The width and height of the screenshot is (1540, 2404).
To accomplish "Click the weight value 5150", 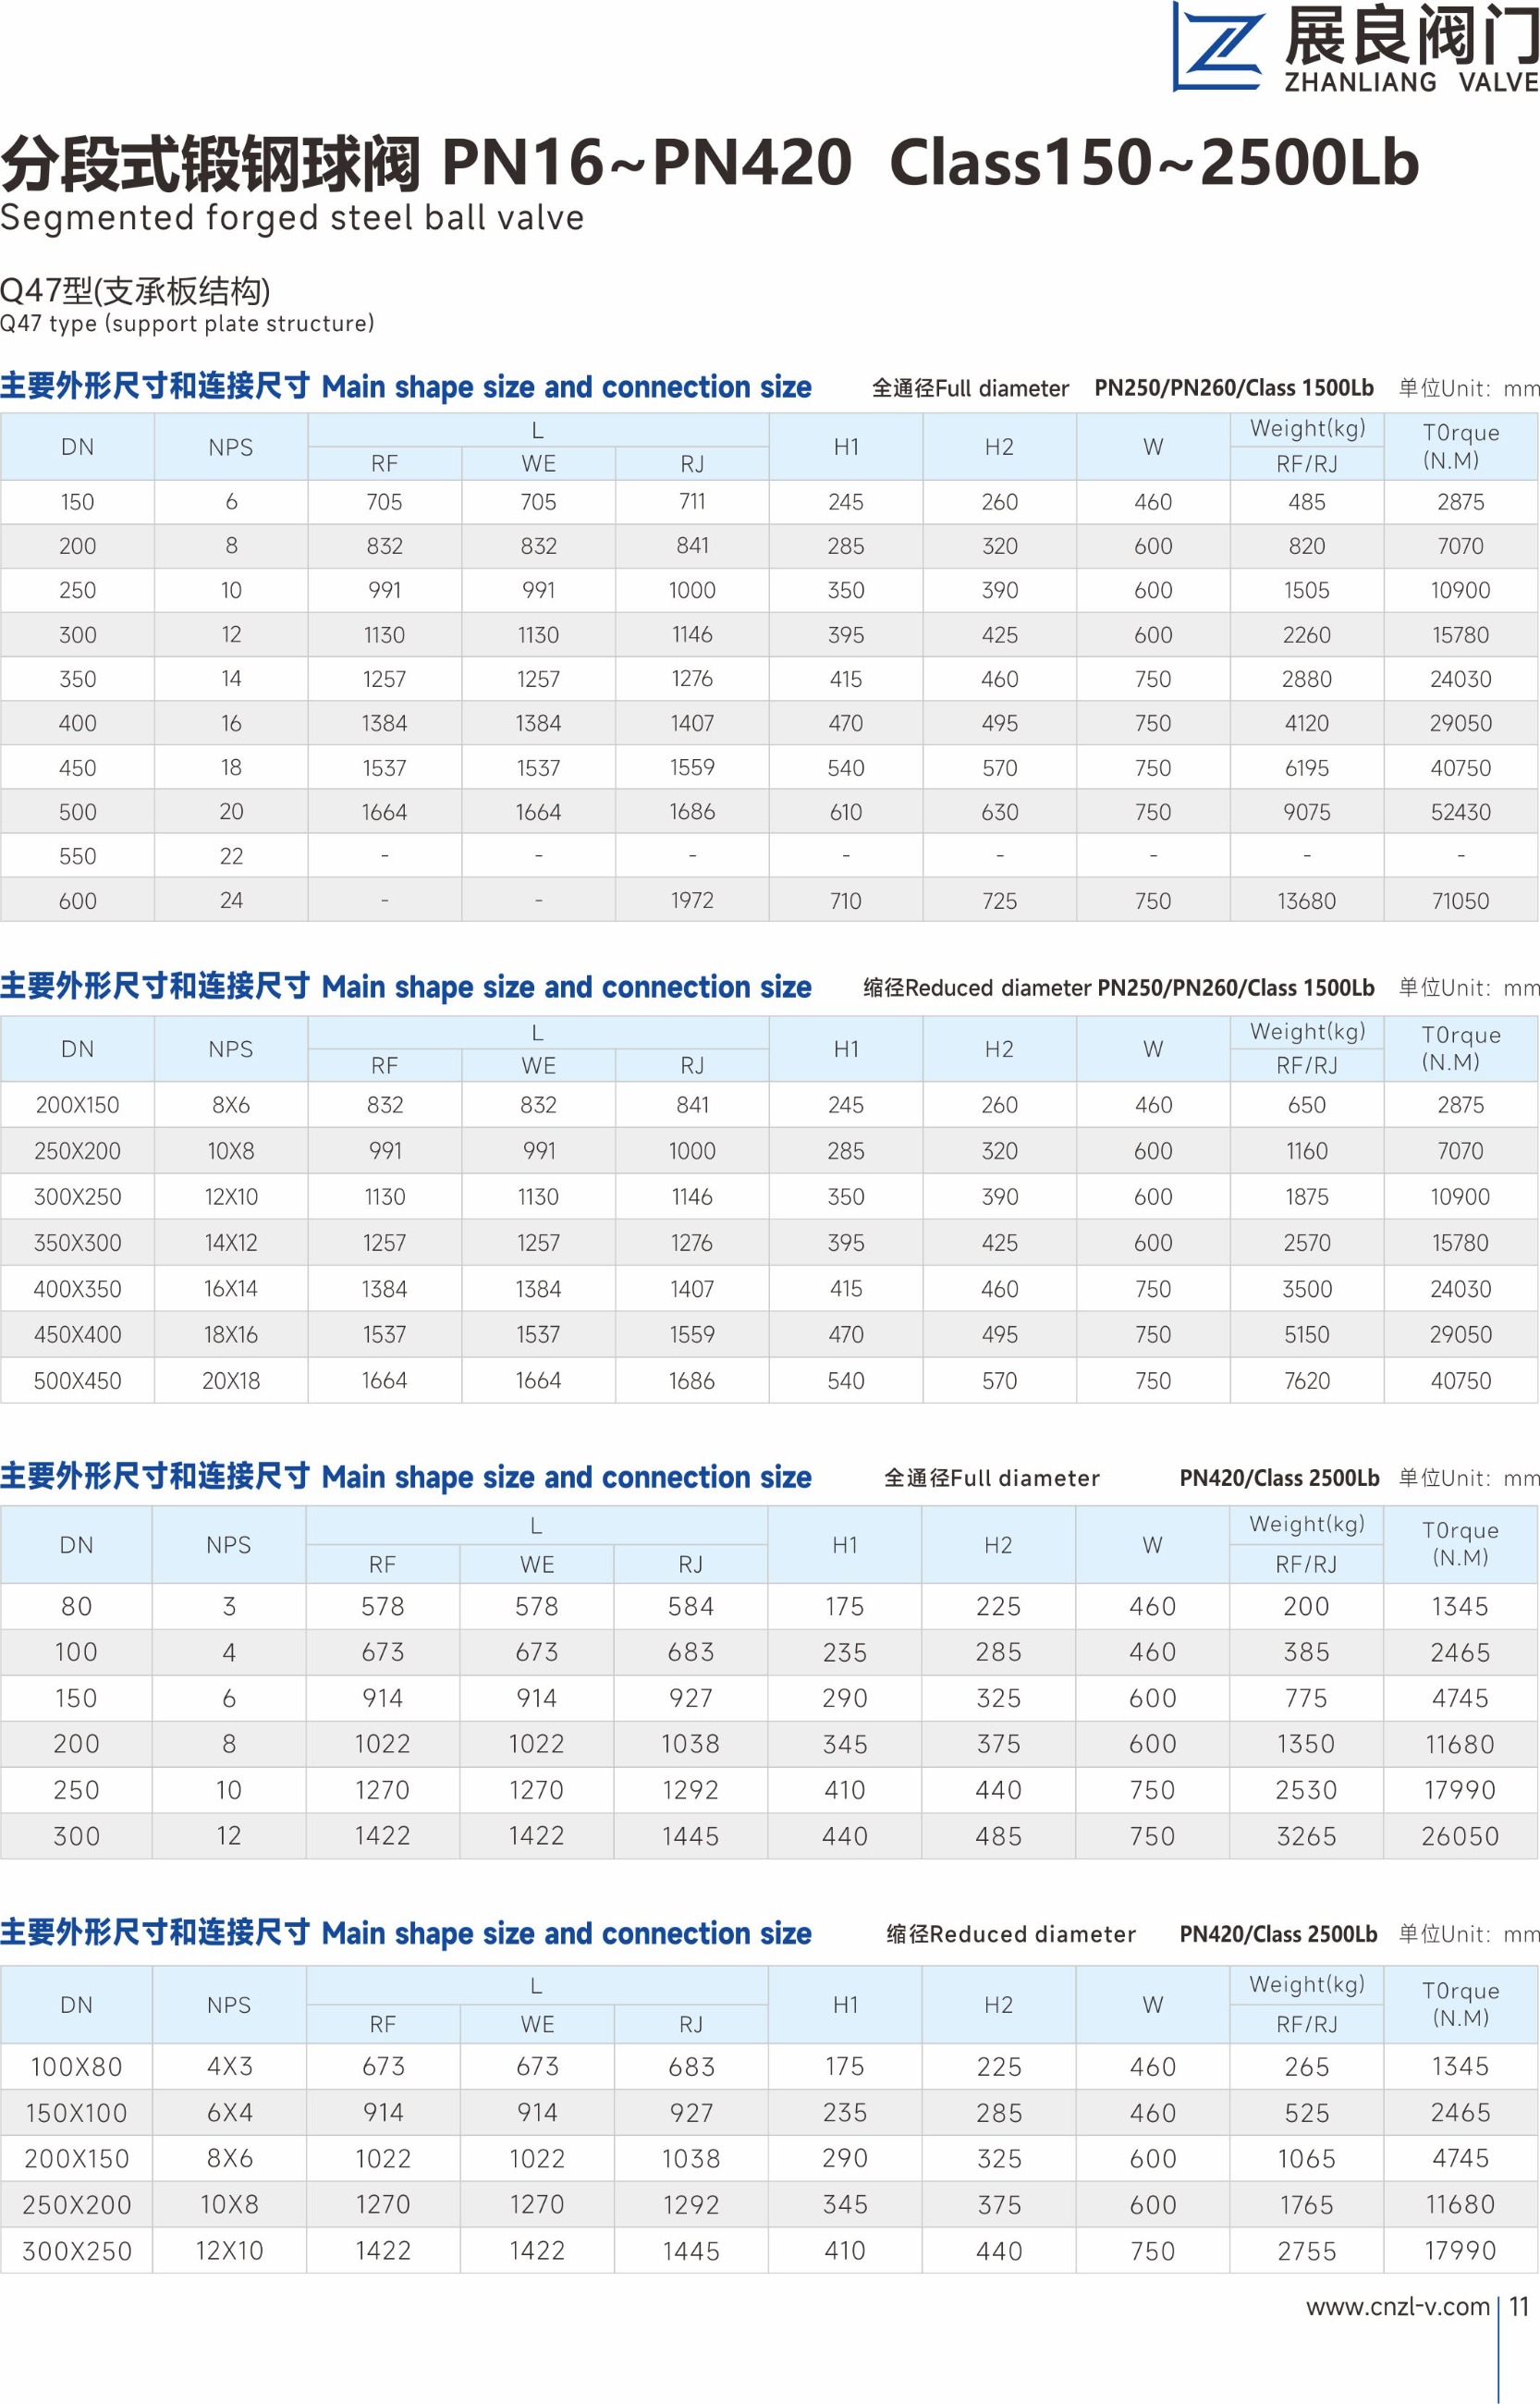I will 1306,1335.
